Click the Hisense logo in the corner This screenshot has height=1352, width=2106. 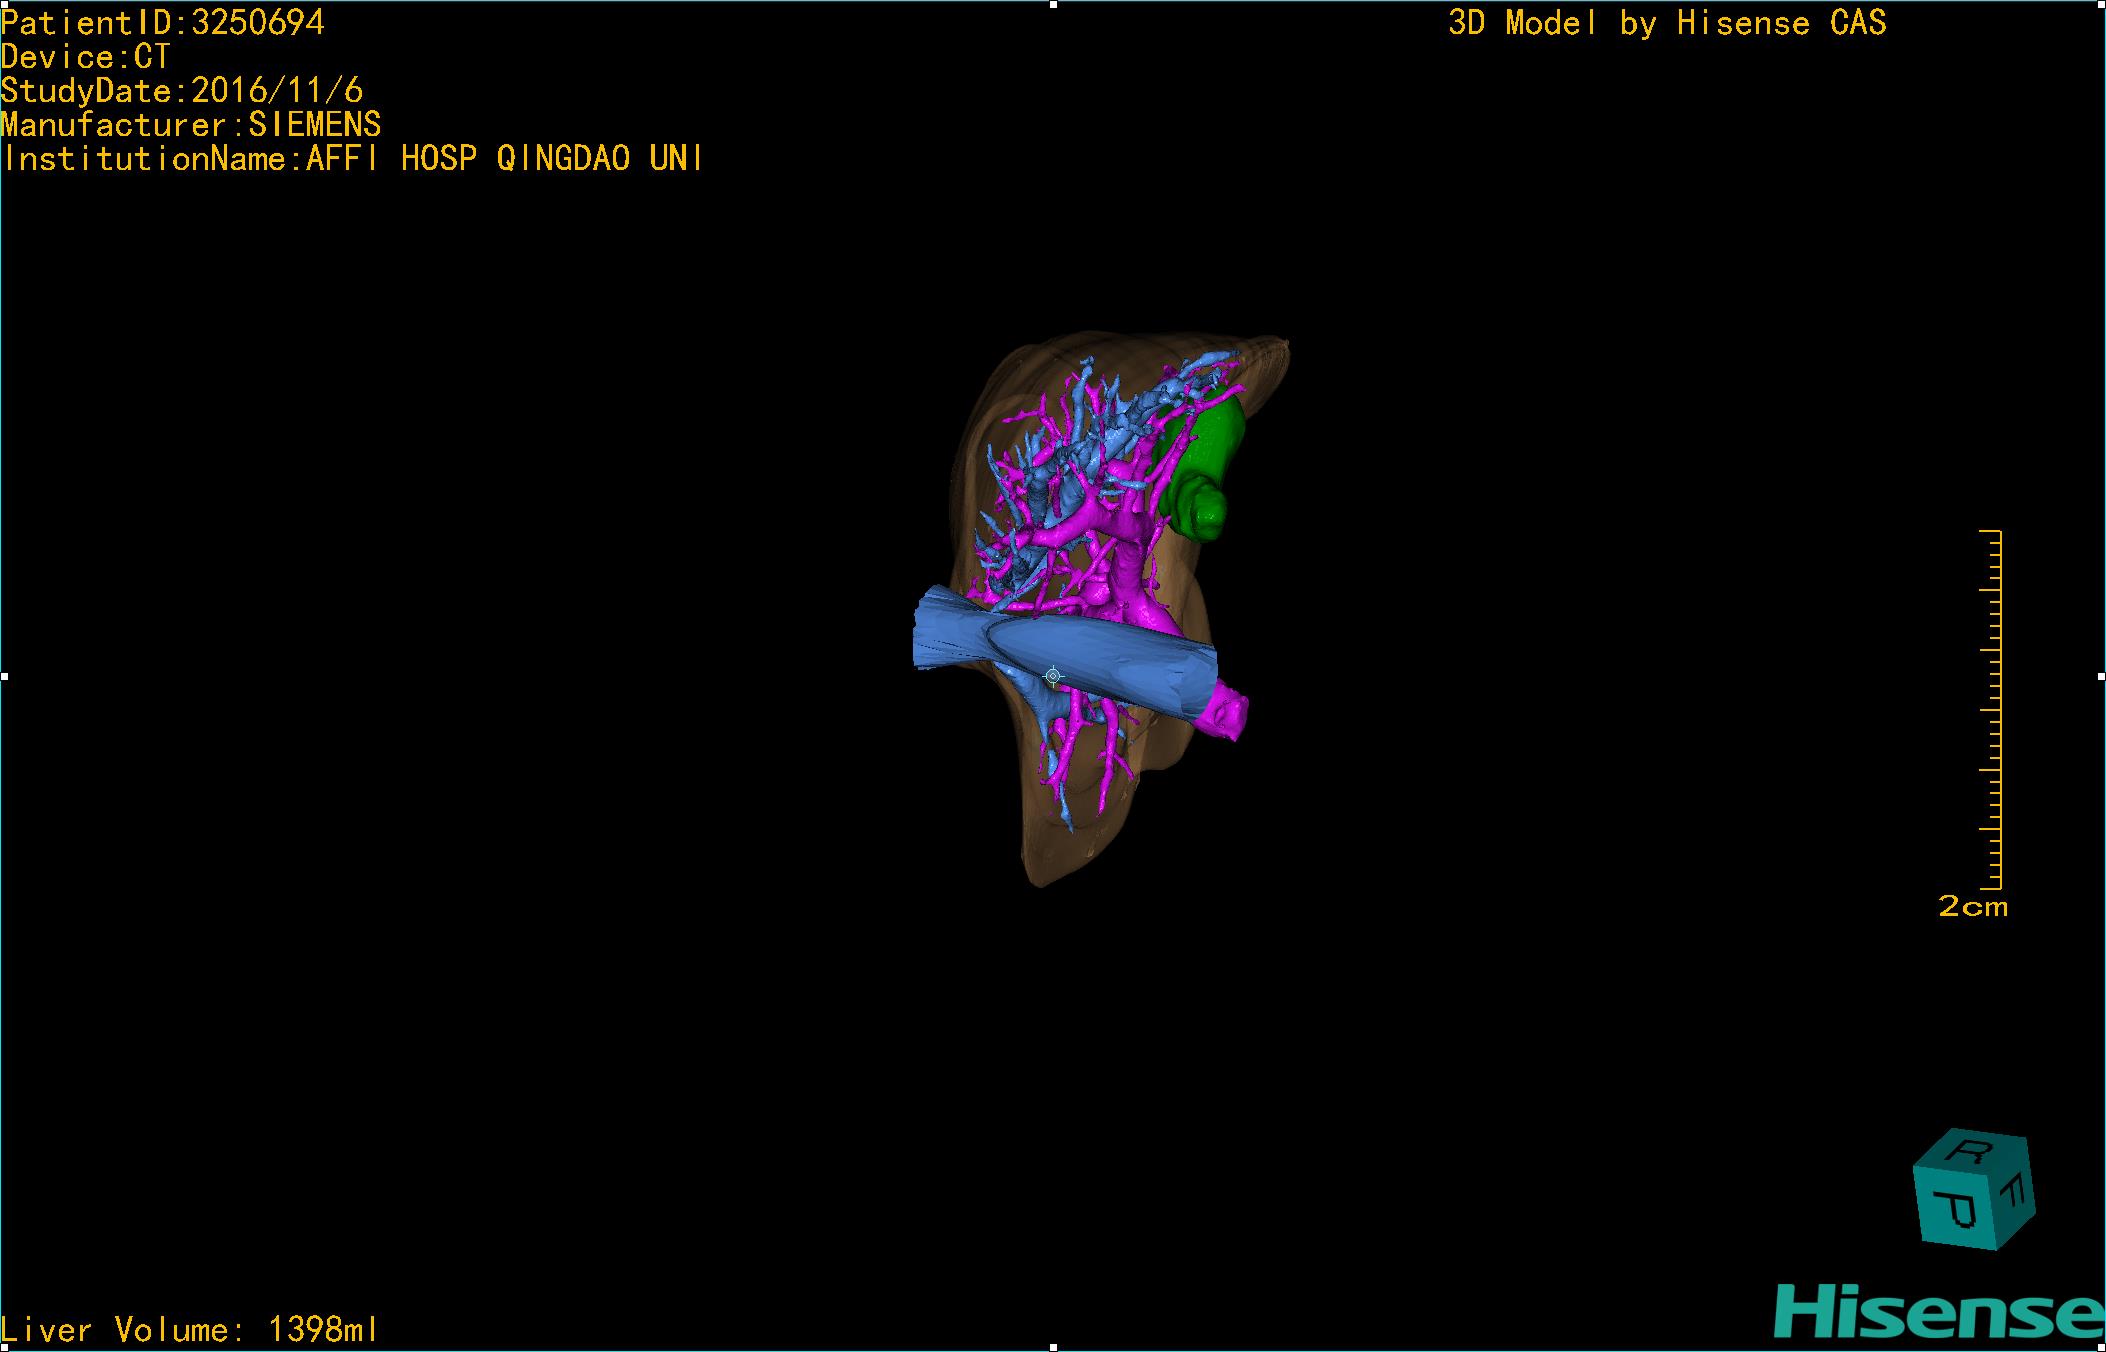tap(1938, 1313)
